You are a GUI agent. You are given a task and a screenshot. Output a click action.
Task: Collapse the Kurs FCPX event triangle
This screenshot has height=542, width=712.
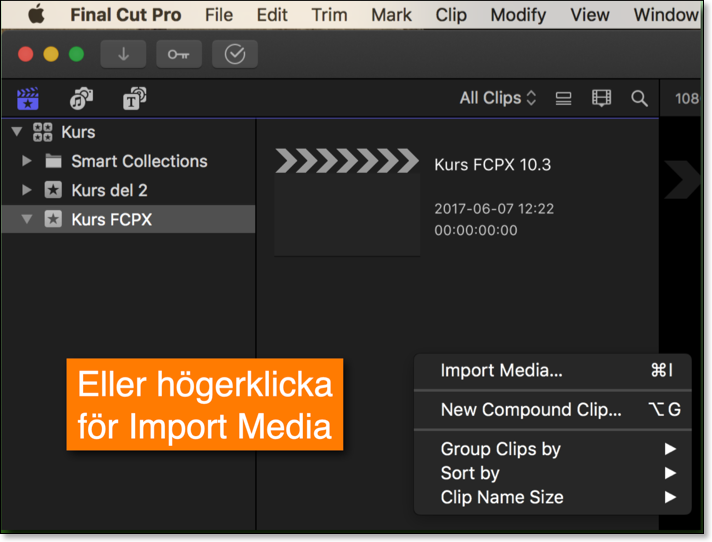point(27,219)
